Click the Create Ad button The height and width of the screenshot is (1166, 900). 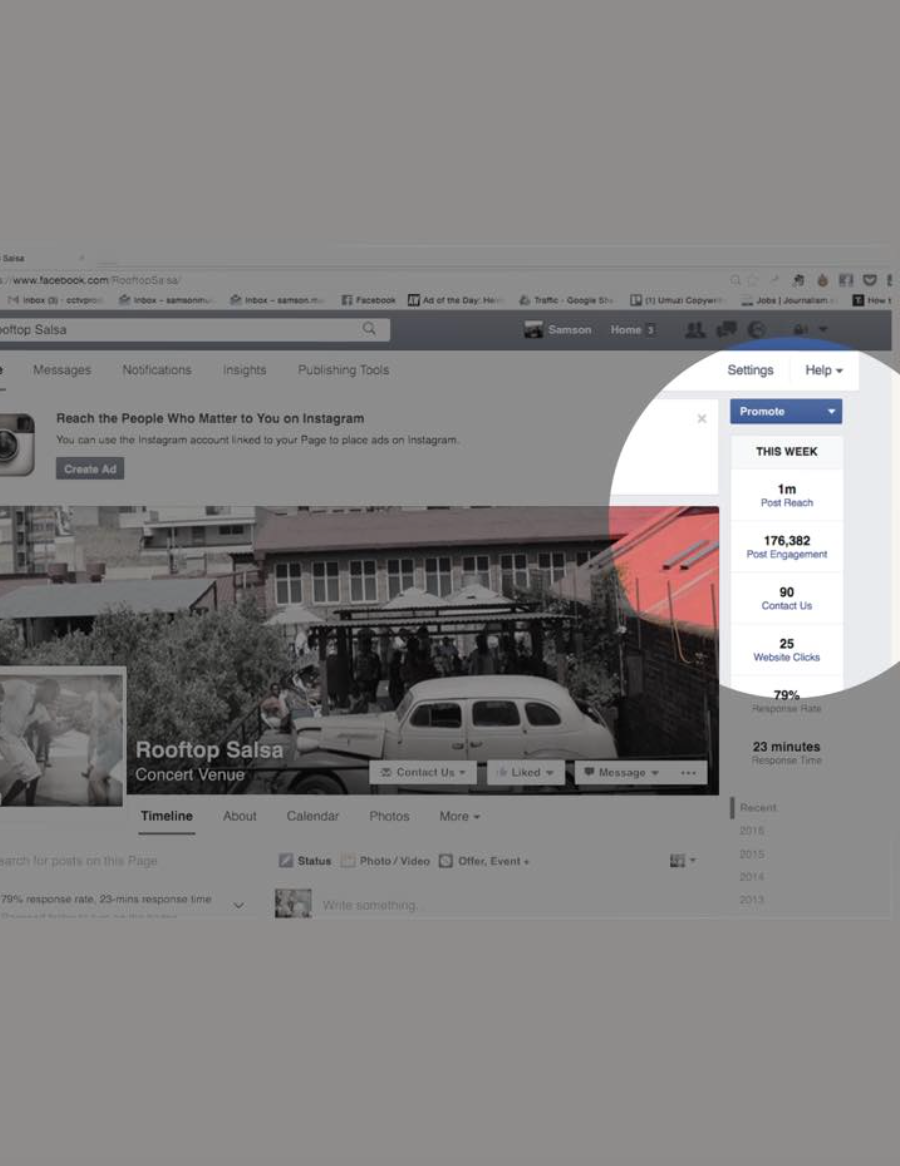(x=89, y=468)
